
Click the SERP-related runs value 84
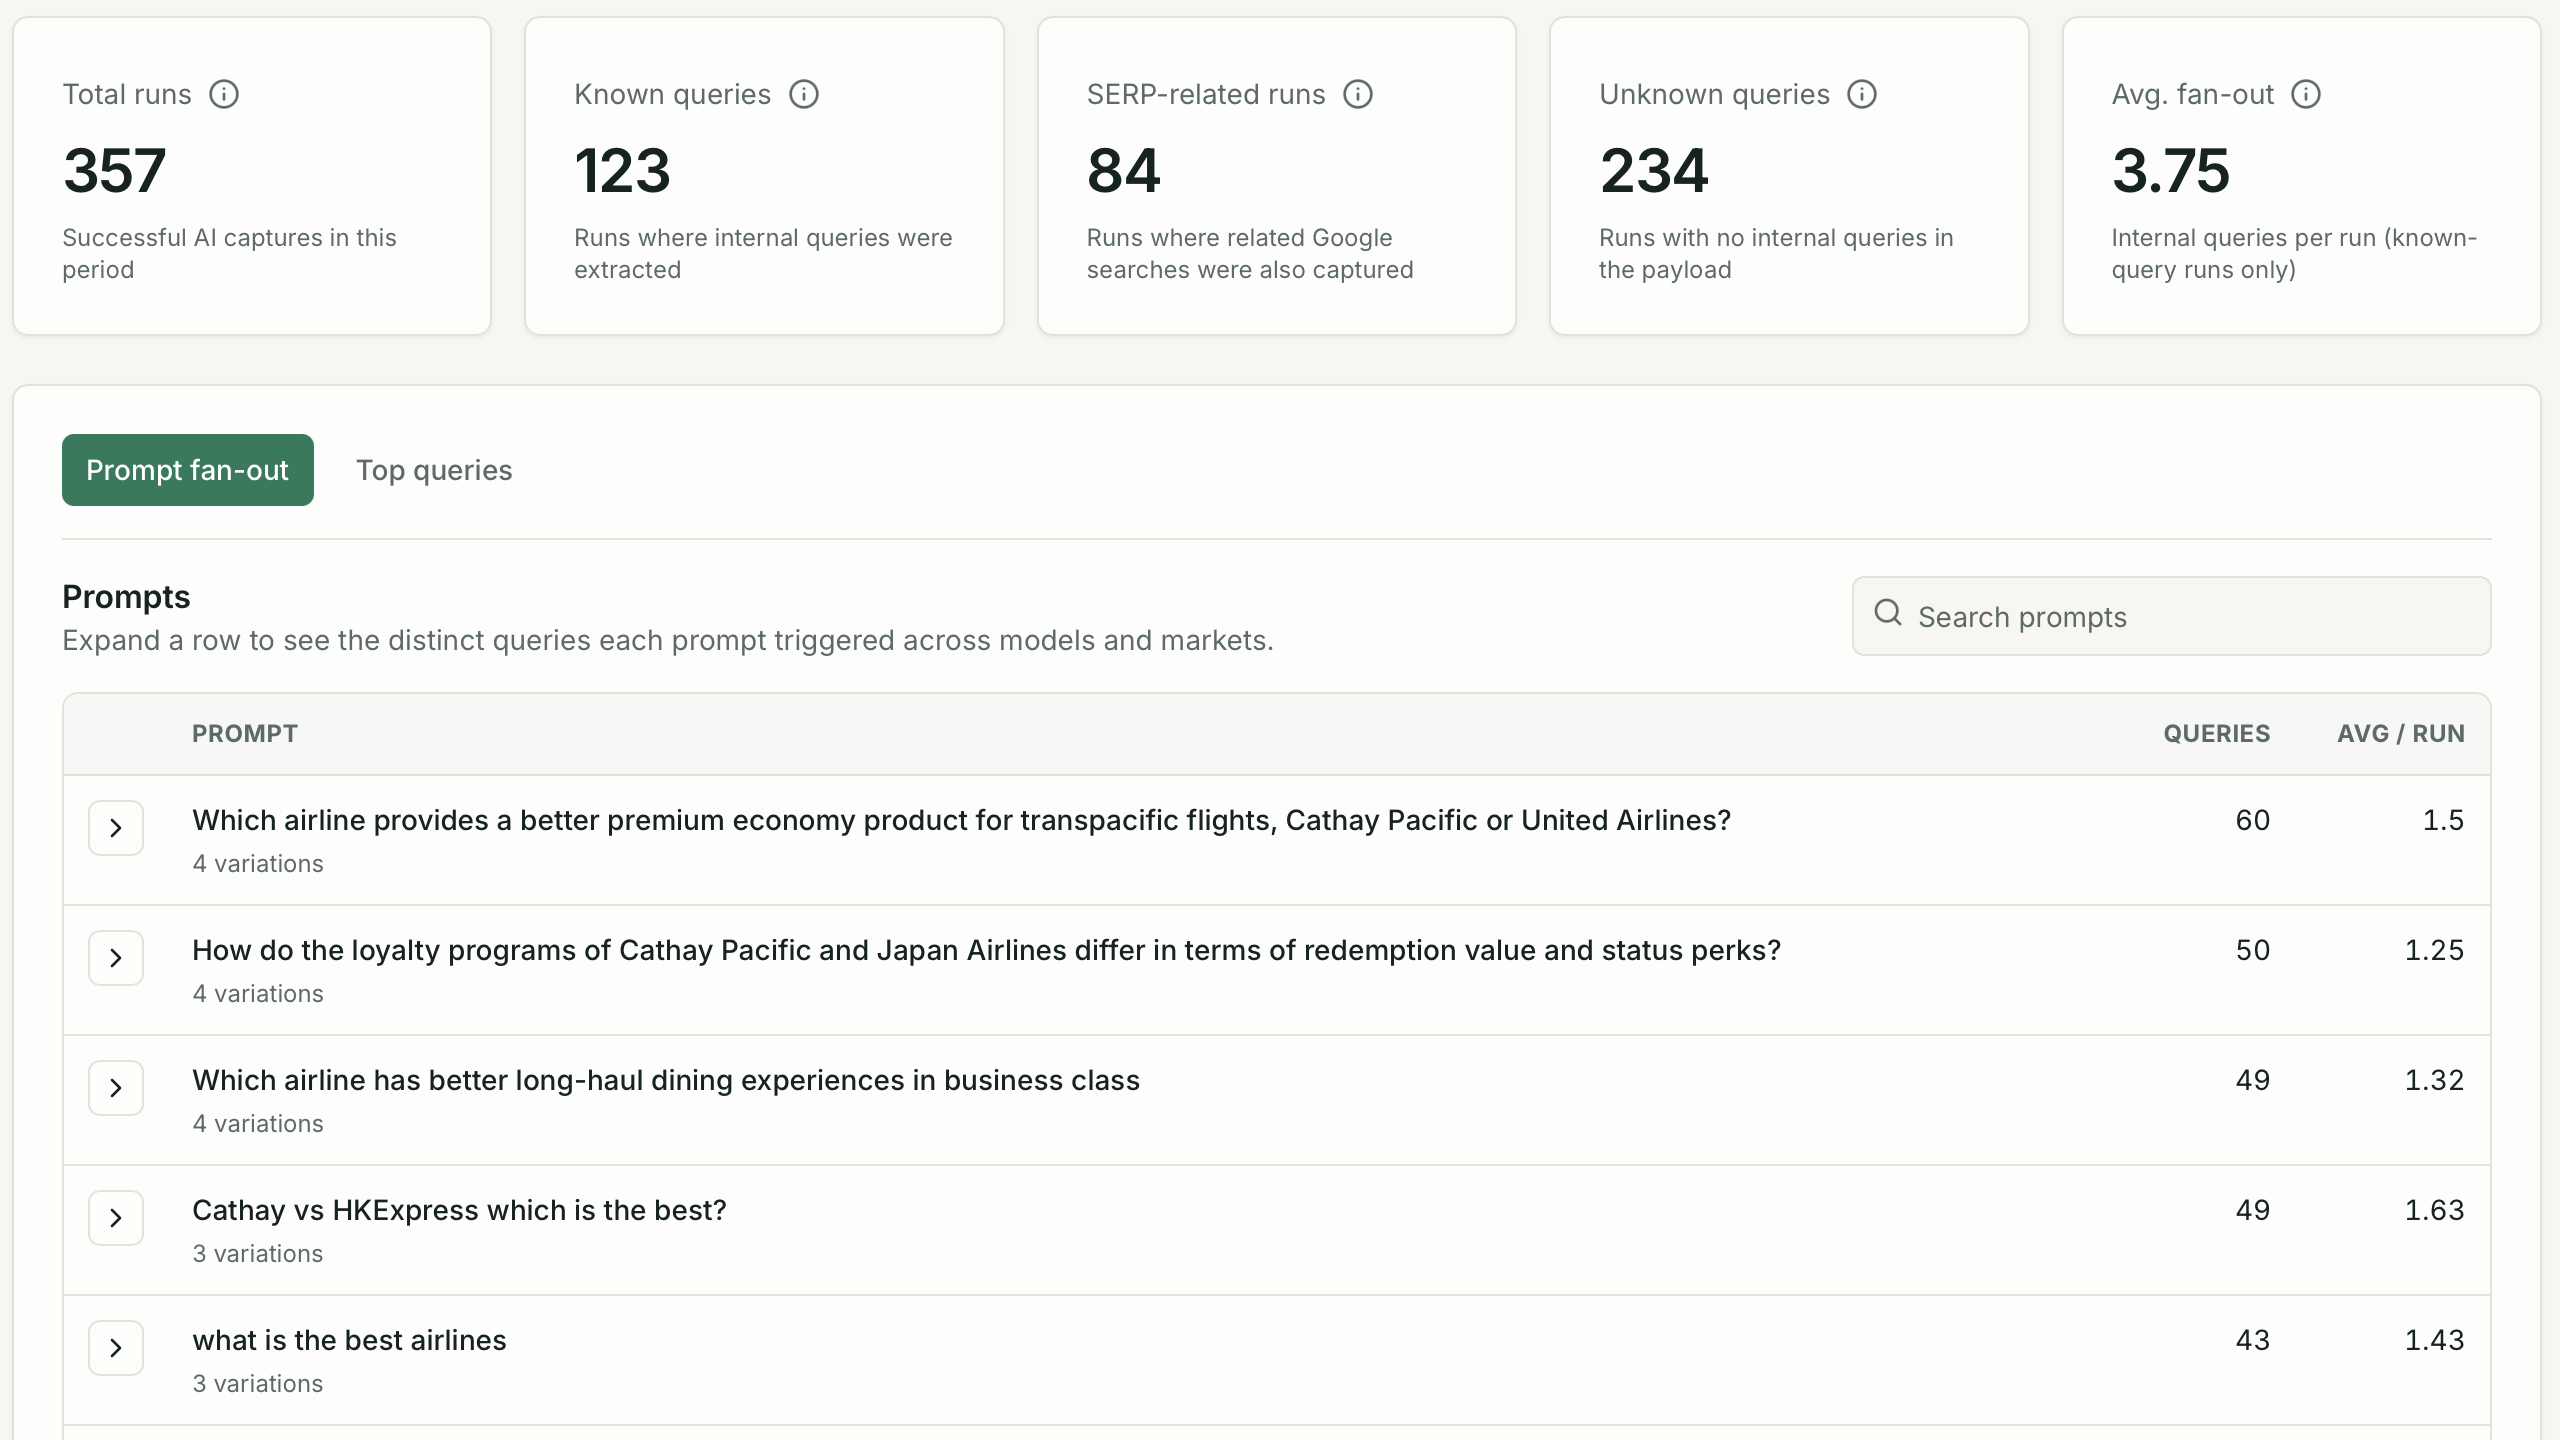point(1124,170)
